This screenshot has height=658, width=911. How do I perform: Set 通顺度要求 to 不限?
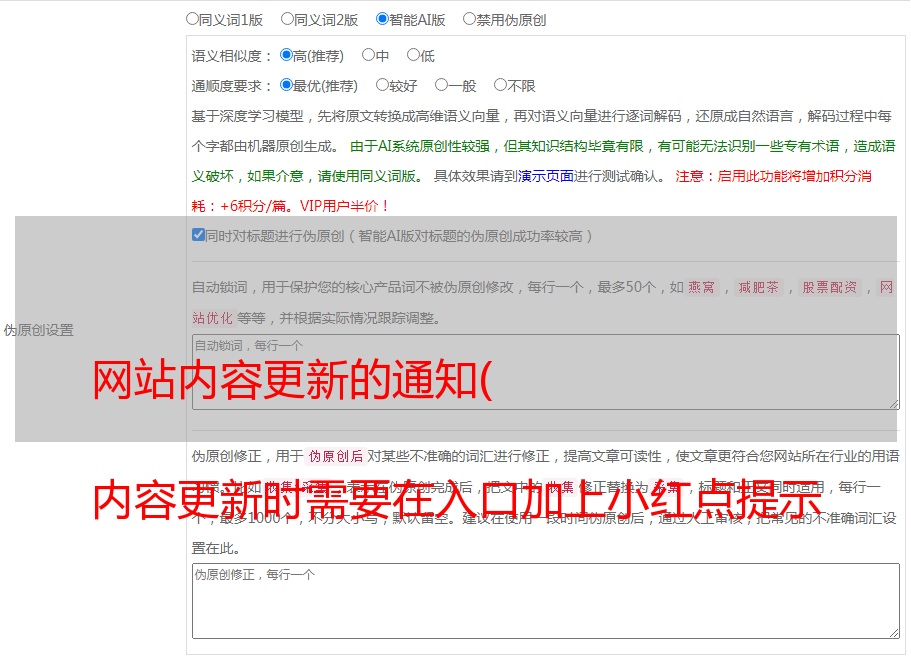point(500,85)
